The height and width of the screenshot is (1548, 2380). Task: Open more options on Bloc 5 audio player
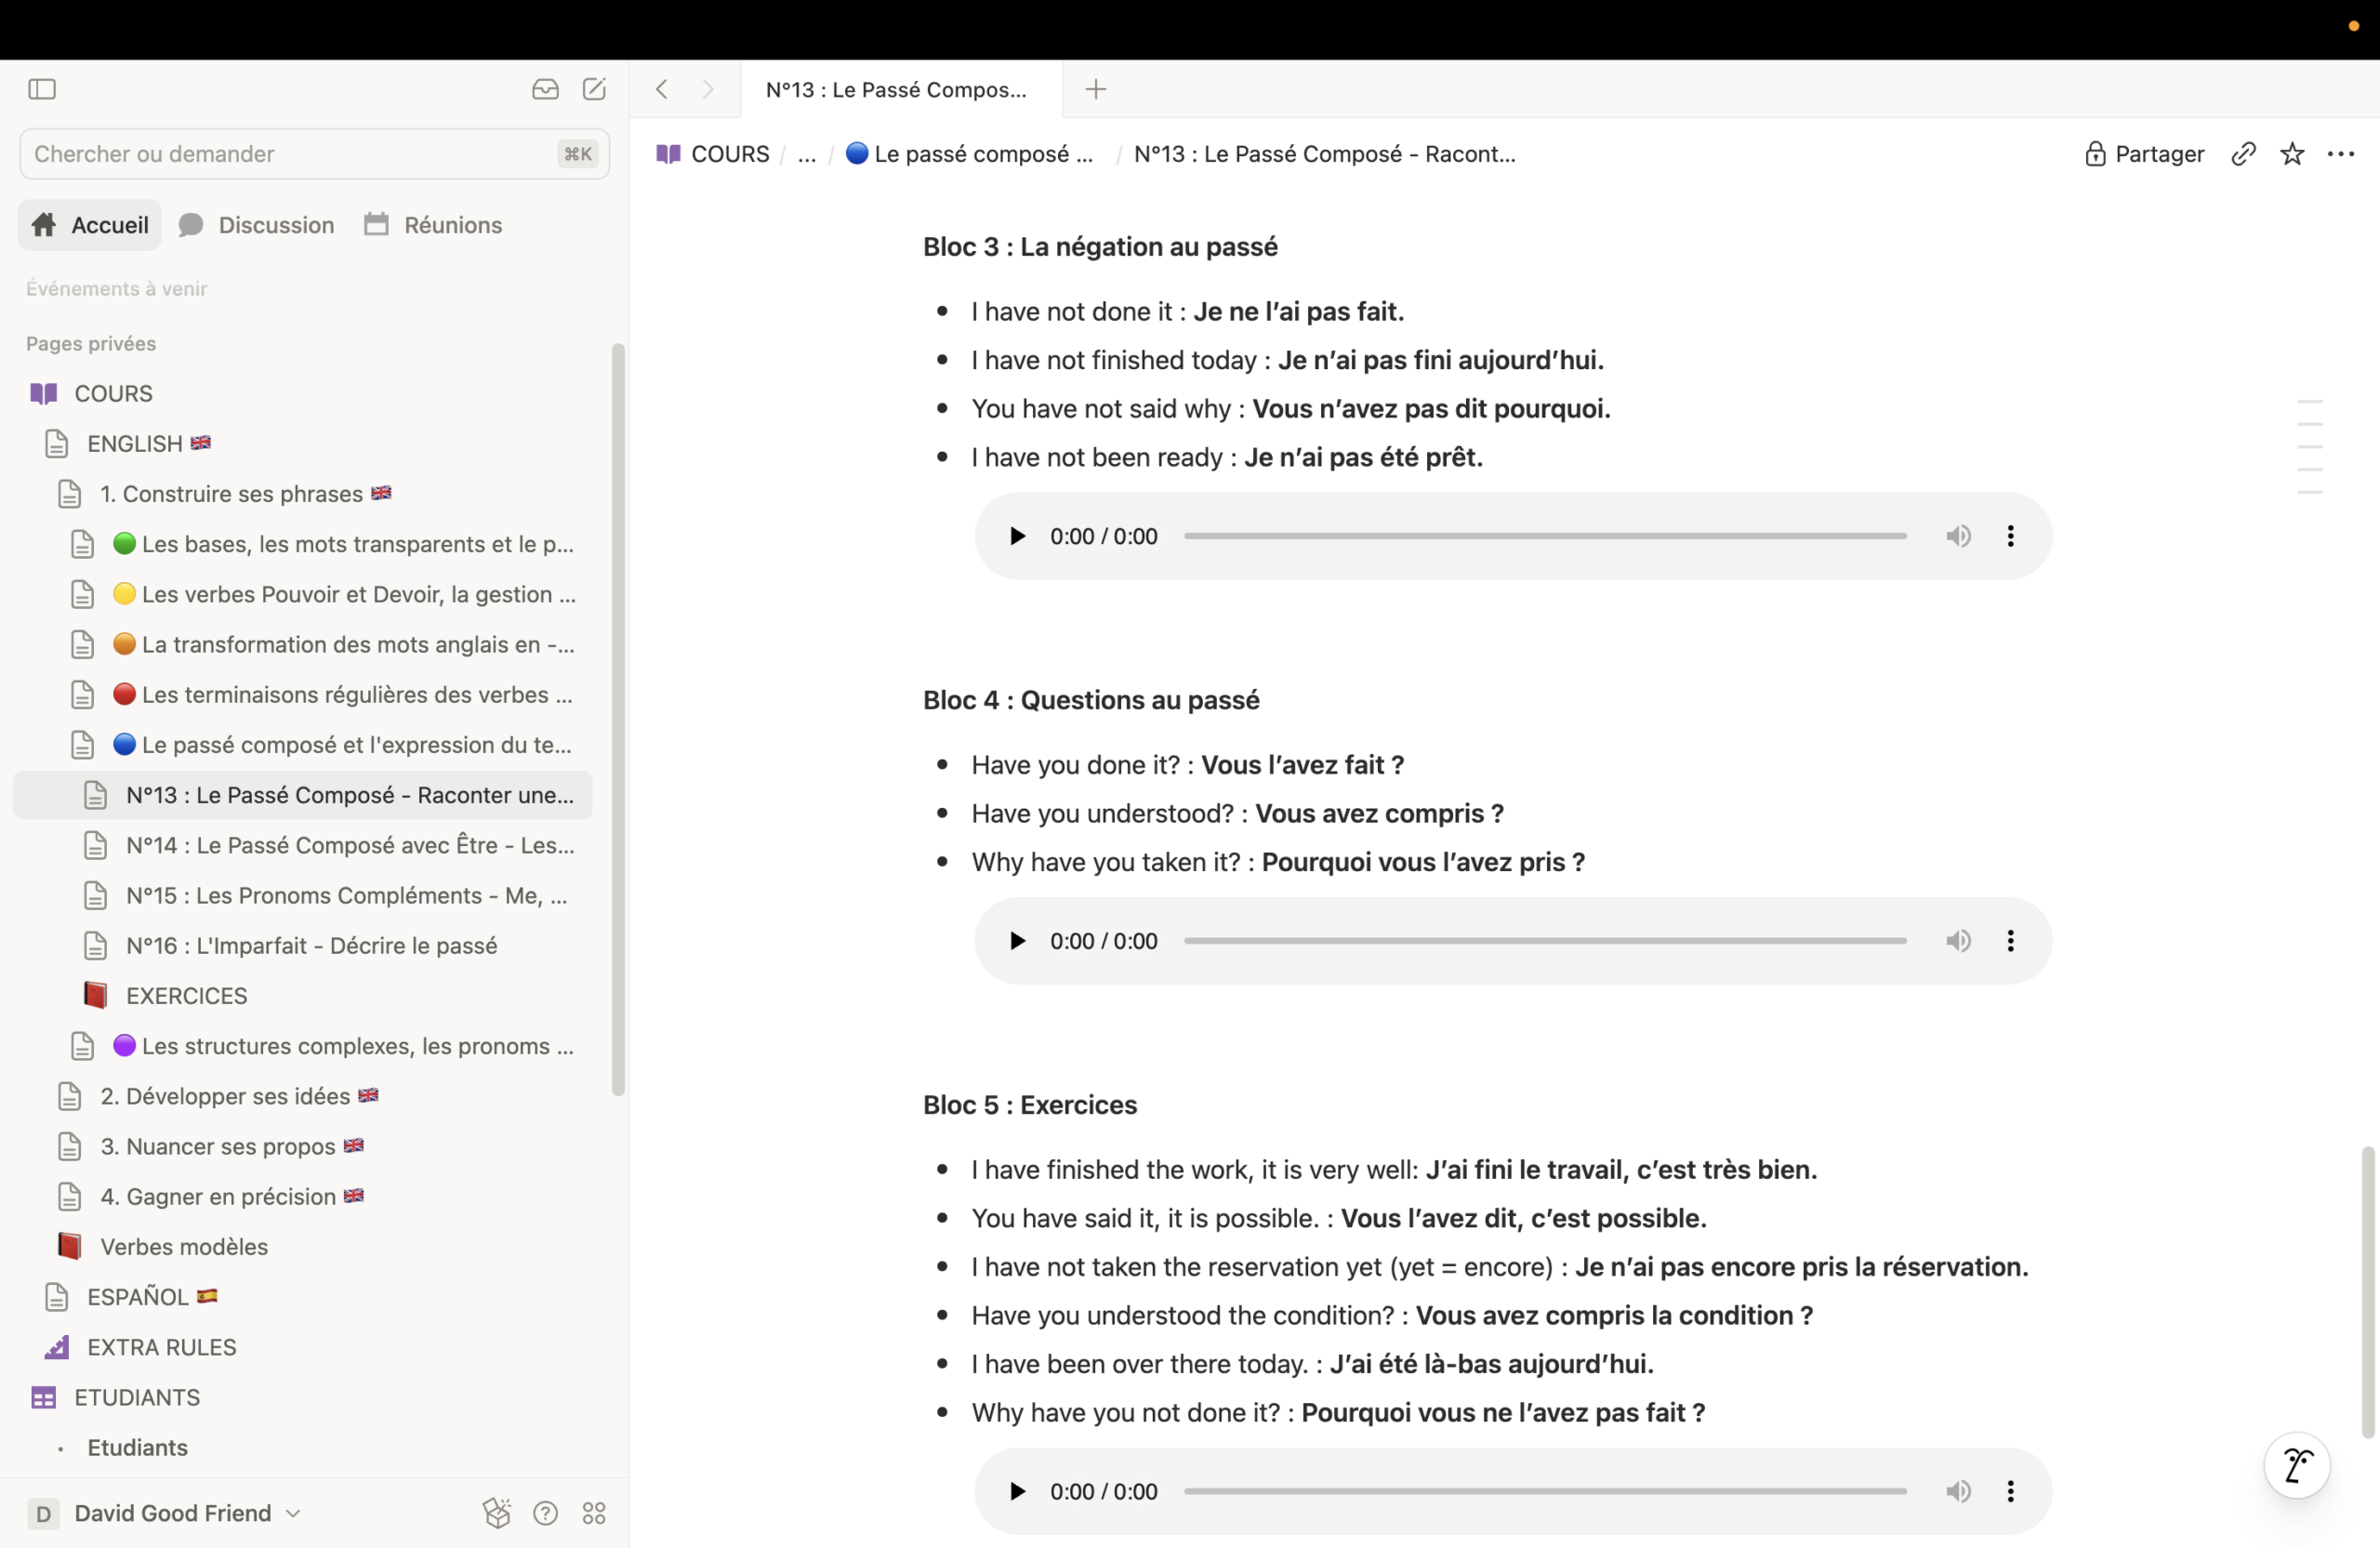(2010, 1491)
